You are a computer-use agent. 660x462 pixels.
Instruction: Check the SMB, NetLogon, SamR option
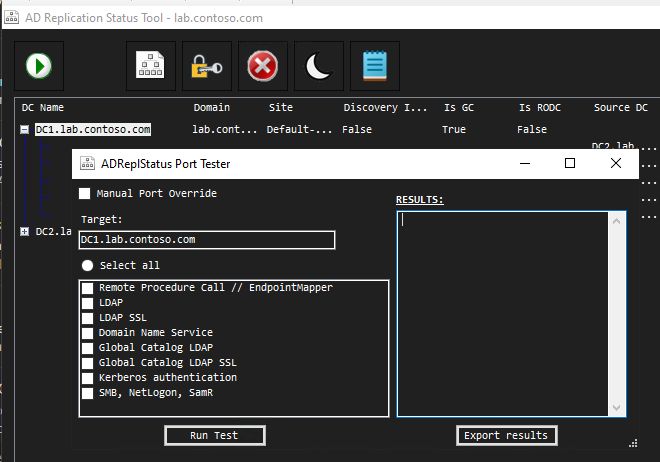(87, 393)
